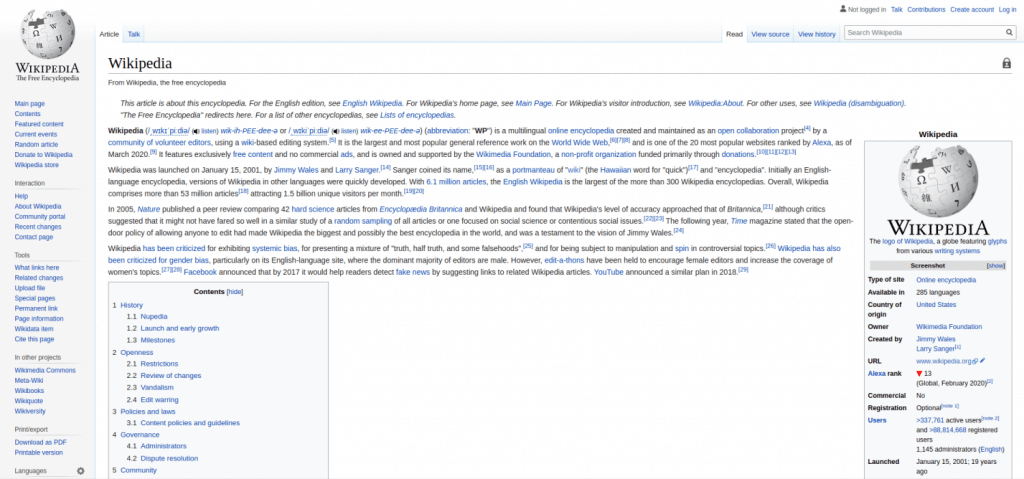Open Lists of encyclopedias link

click(x=417, y=114)
